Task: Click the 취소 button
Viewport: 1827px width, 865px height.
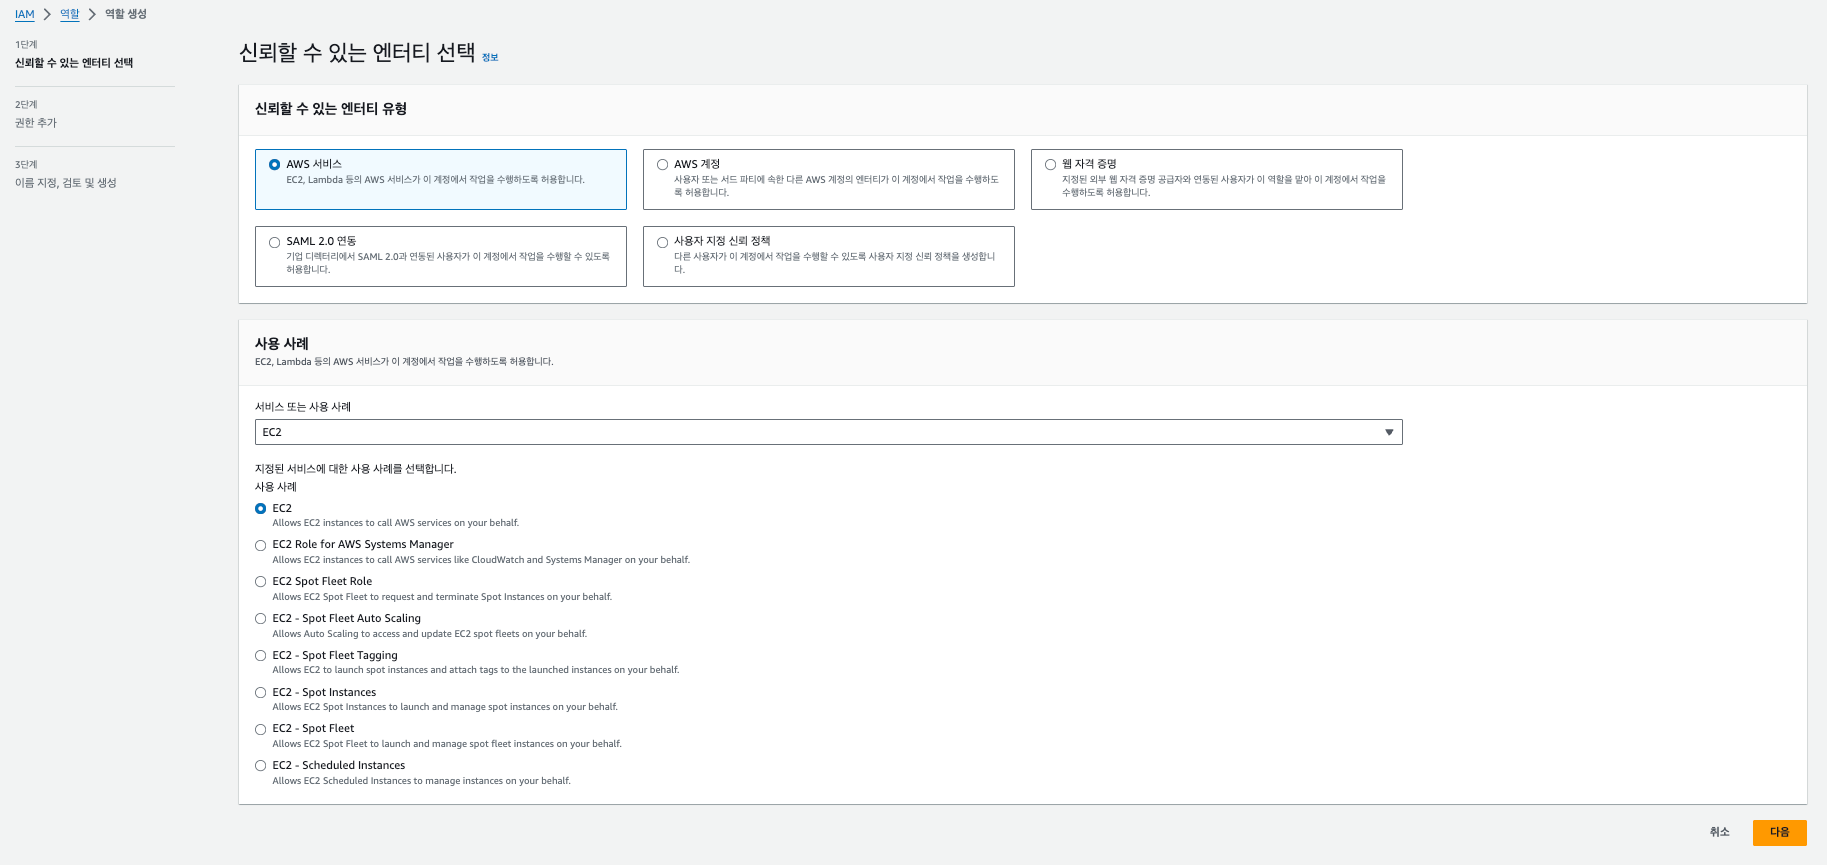Action: pos(1719,832)
